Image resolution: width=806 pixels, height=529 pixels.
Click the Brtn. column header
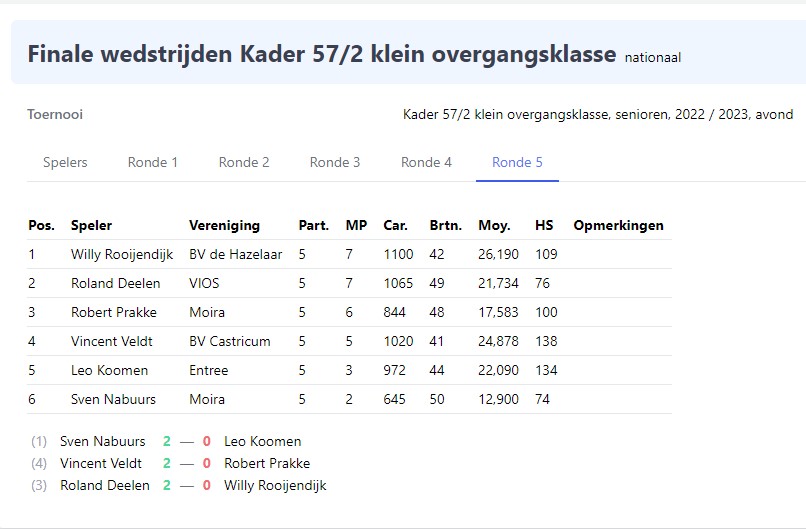[446, 225]
